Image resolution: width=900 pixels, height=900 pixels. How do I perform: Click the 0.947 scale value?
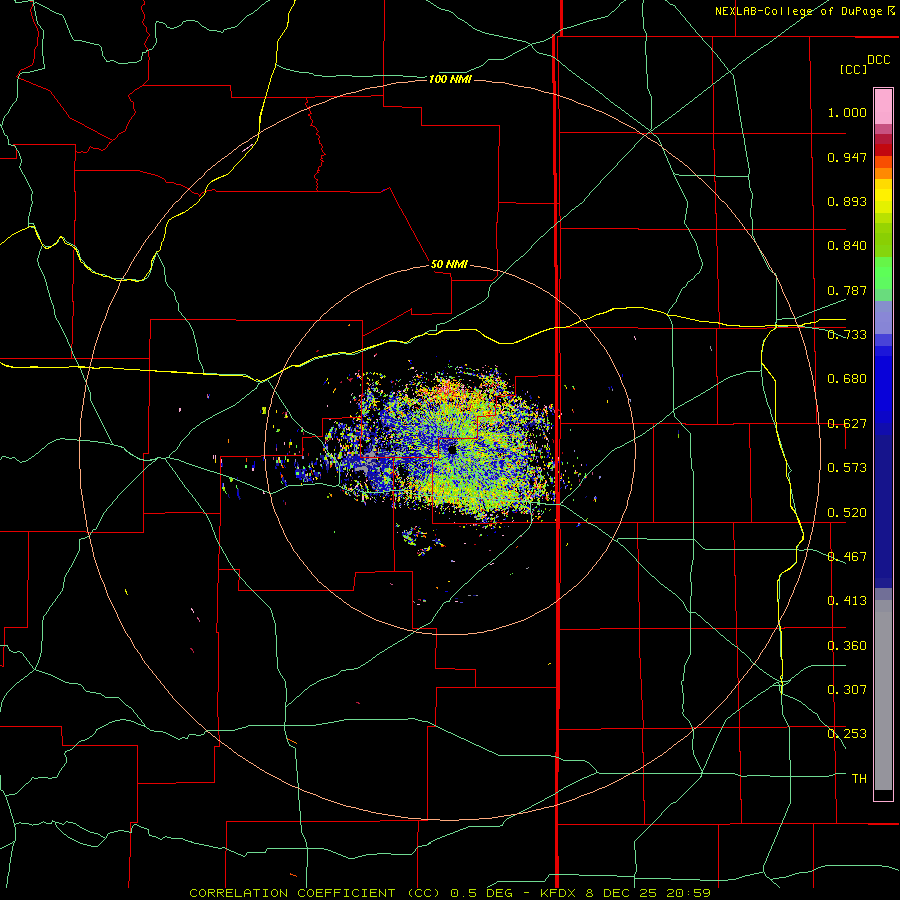click(847, 157)
